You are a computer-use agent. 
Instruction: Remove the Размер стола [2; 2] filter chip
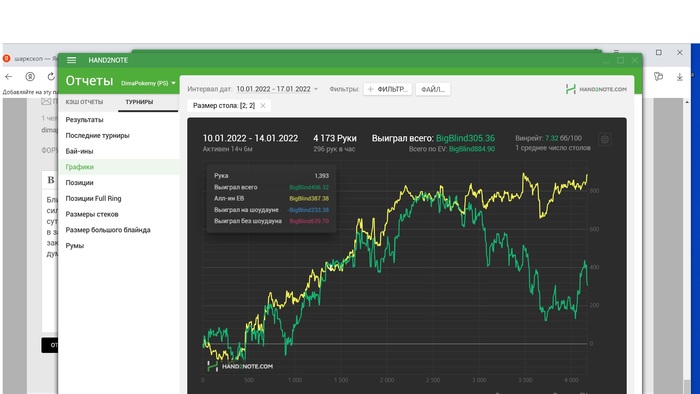pyautogui.click(x=263, y=105)
